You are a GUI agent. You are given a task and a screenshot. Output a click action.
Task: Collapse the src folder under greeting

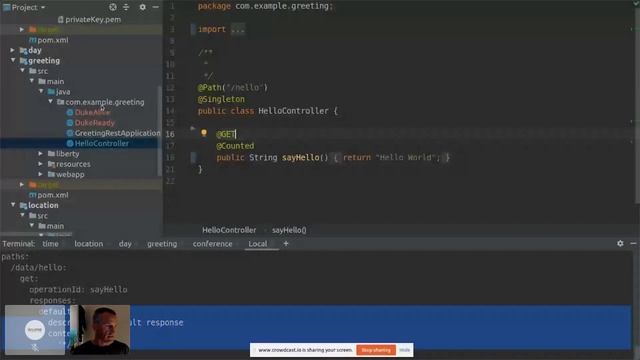(22, 71)
